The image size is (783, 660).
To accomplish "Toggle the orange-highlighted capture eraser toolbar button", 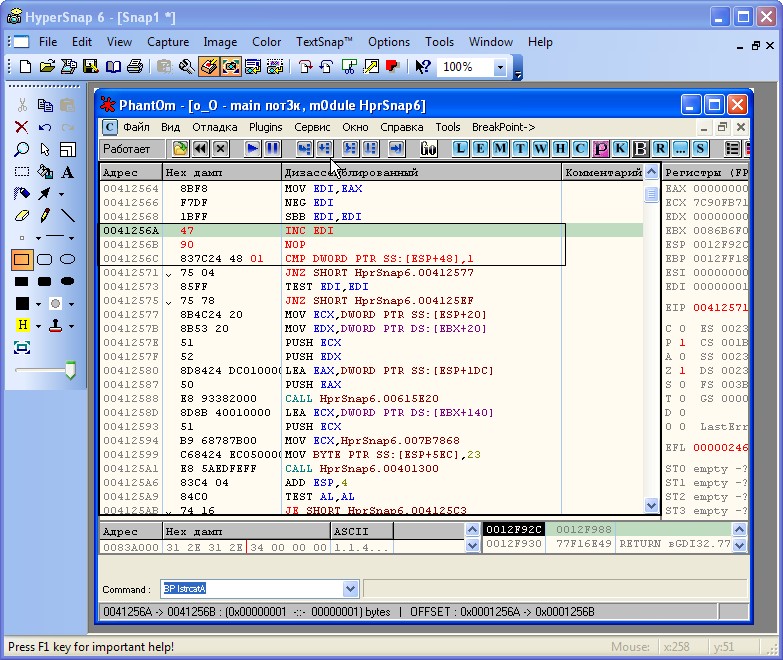I will [209, 66].
